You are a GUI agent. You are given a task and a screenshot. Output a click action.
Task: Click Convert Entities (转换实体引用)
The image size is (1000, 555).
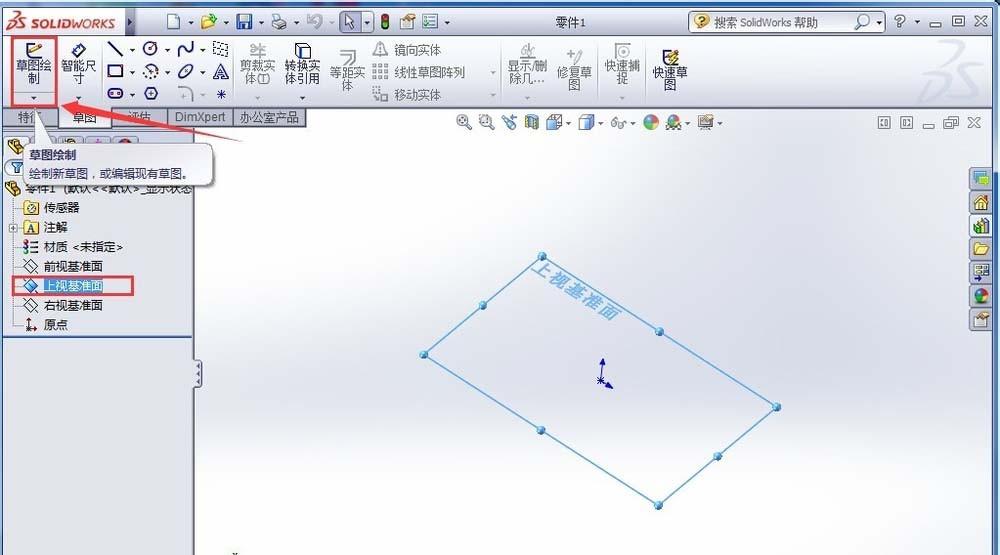pyautogui.click(x=302, y=65)
